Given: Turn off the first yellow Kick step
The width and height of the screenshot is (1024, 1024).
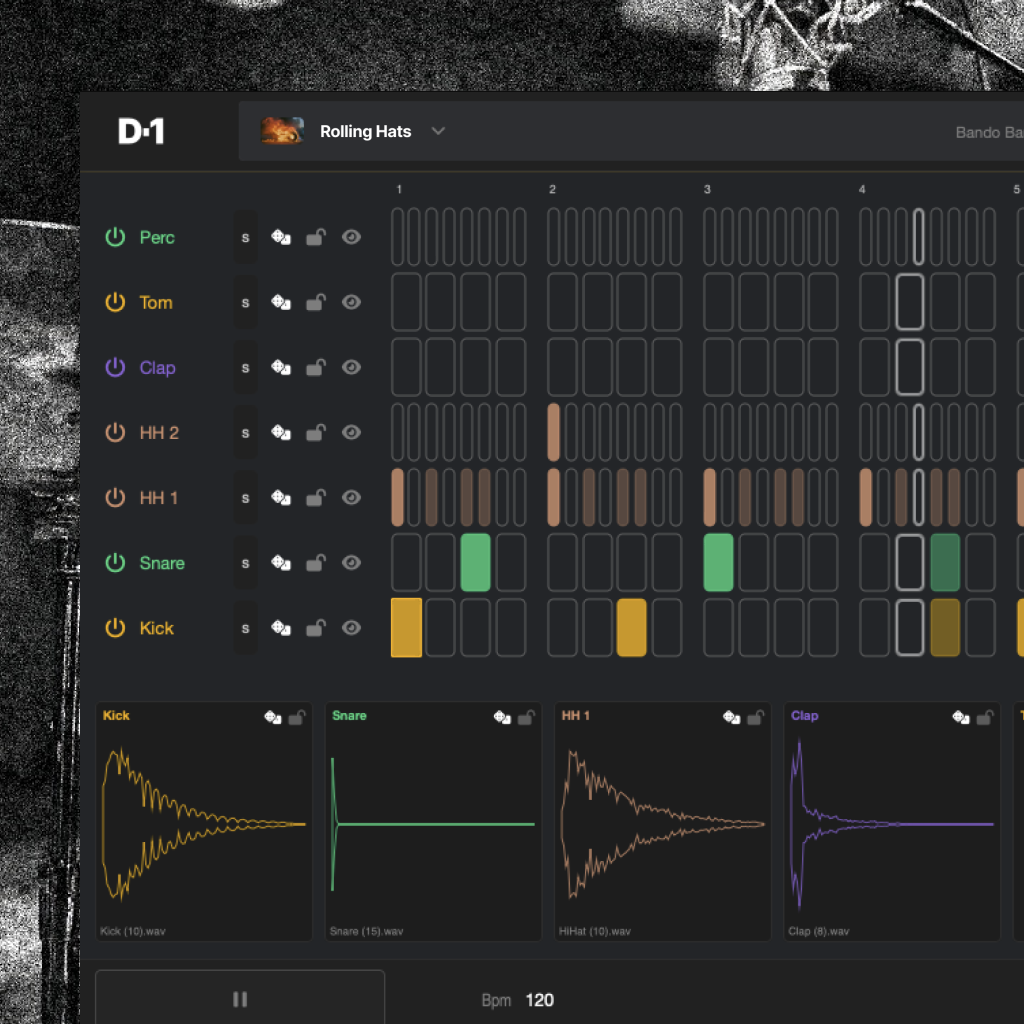Looking at the screenshot, I should pos(406,628).
